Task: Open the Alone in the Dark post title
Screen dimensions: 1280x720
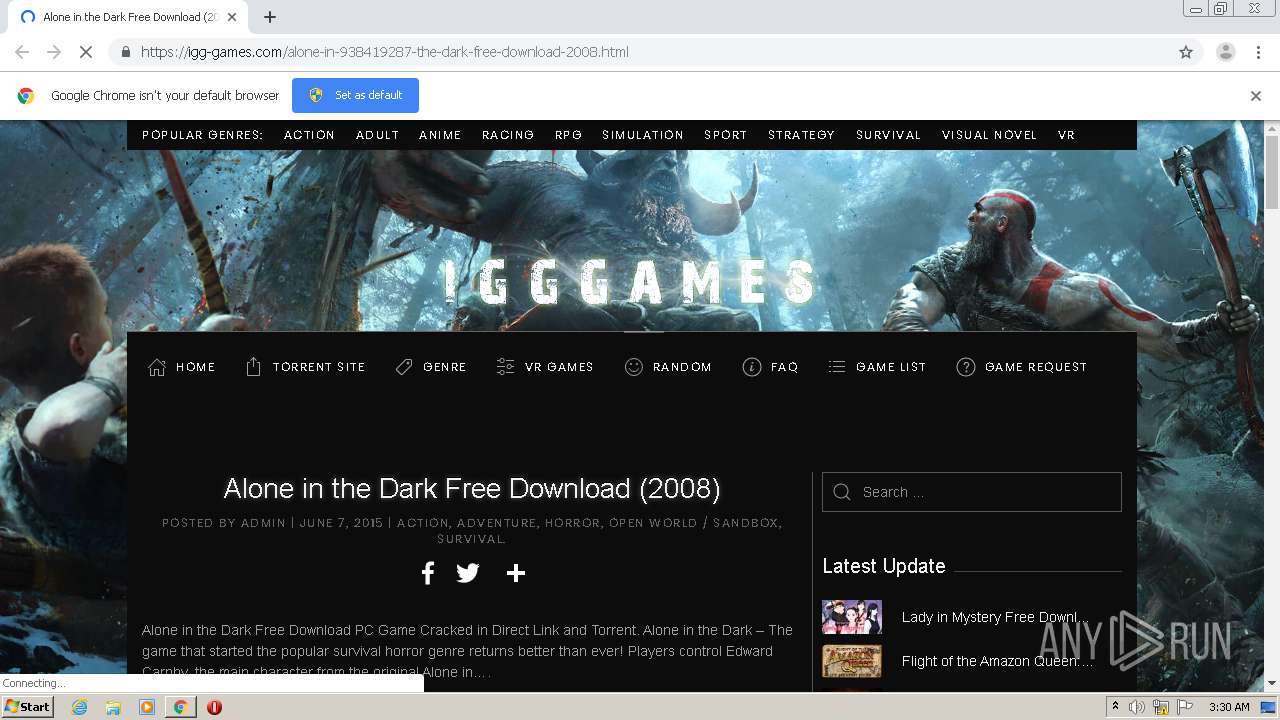Action: click(471, 488)
